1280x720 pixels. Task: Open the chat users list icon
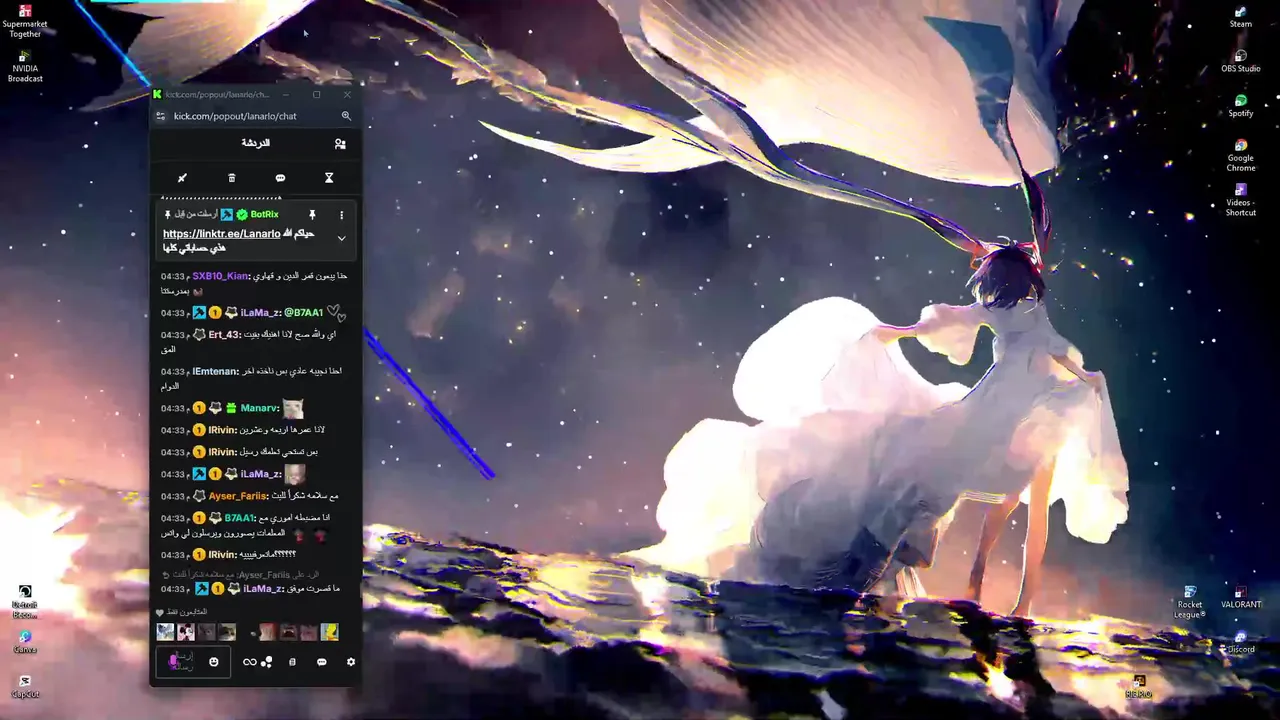click(340, 144)
